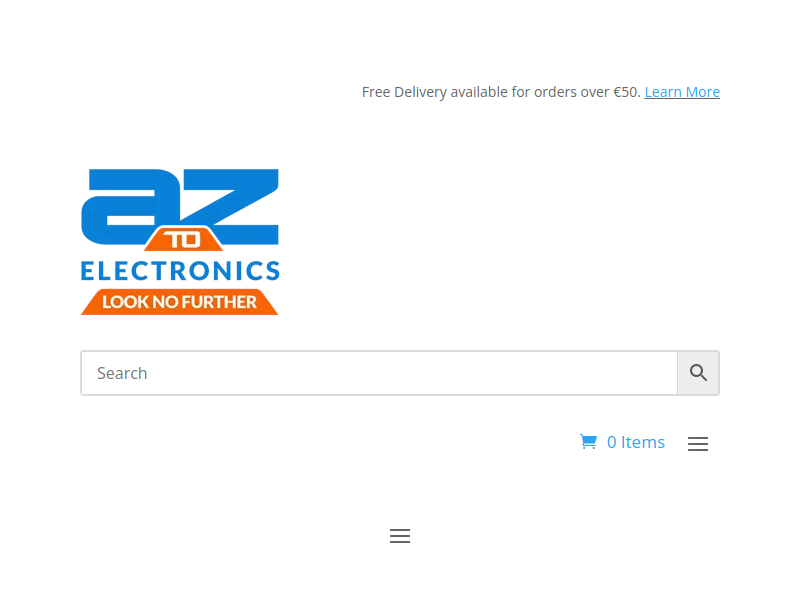
Task: Click the orange TO badge in the logo
Action: (184, 239)
